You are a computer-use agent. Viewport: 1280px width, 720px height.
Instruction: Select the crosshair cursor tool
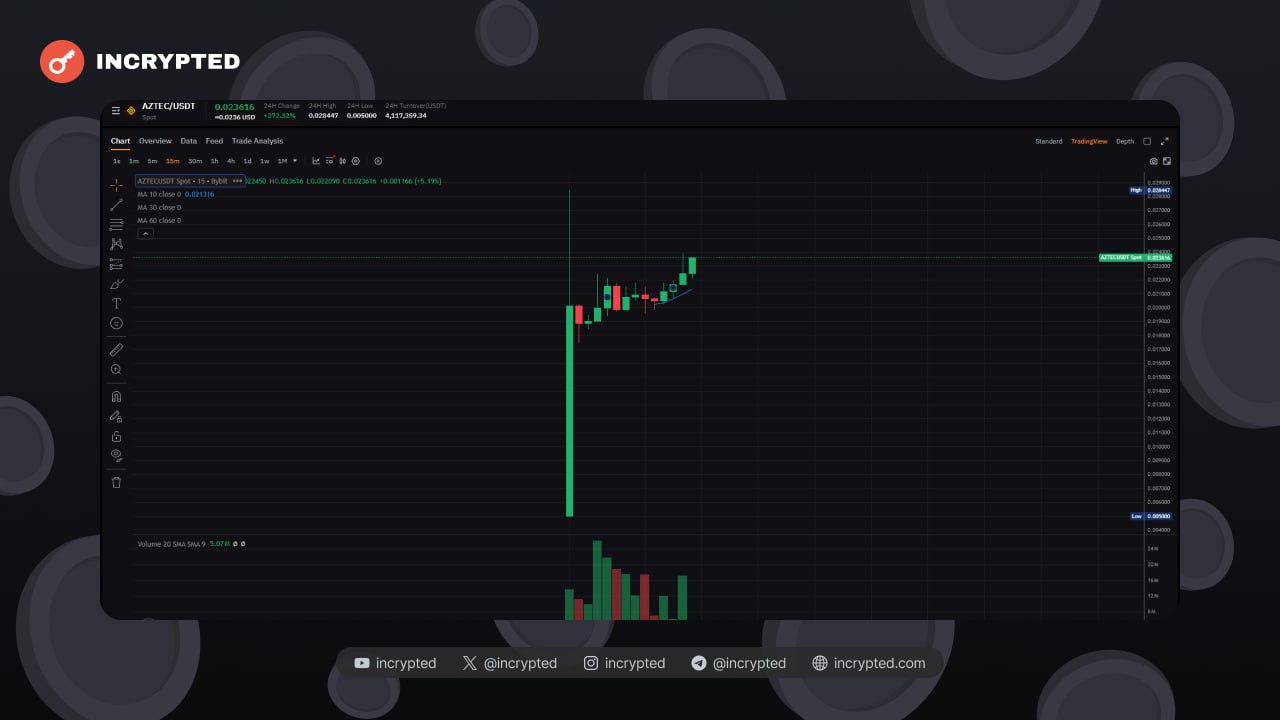point(116,185)
